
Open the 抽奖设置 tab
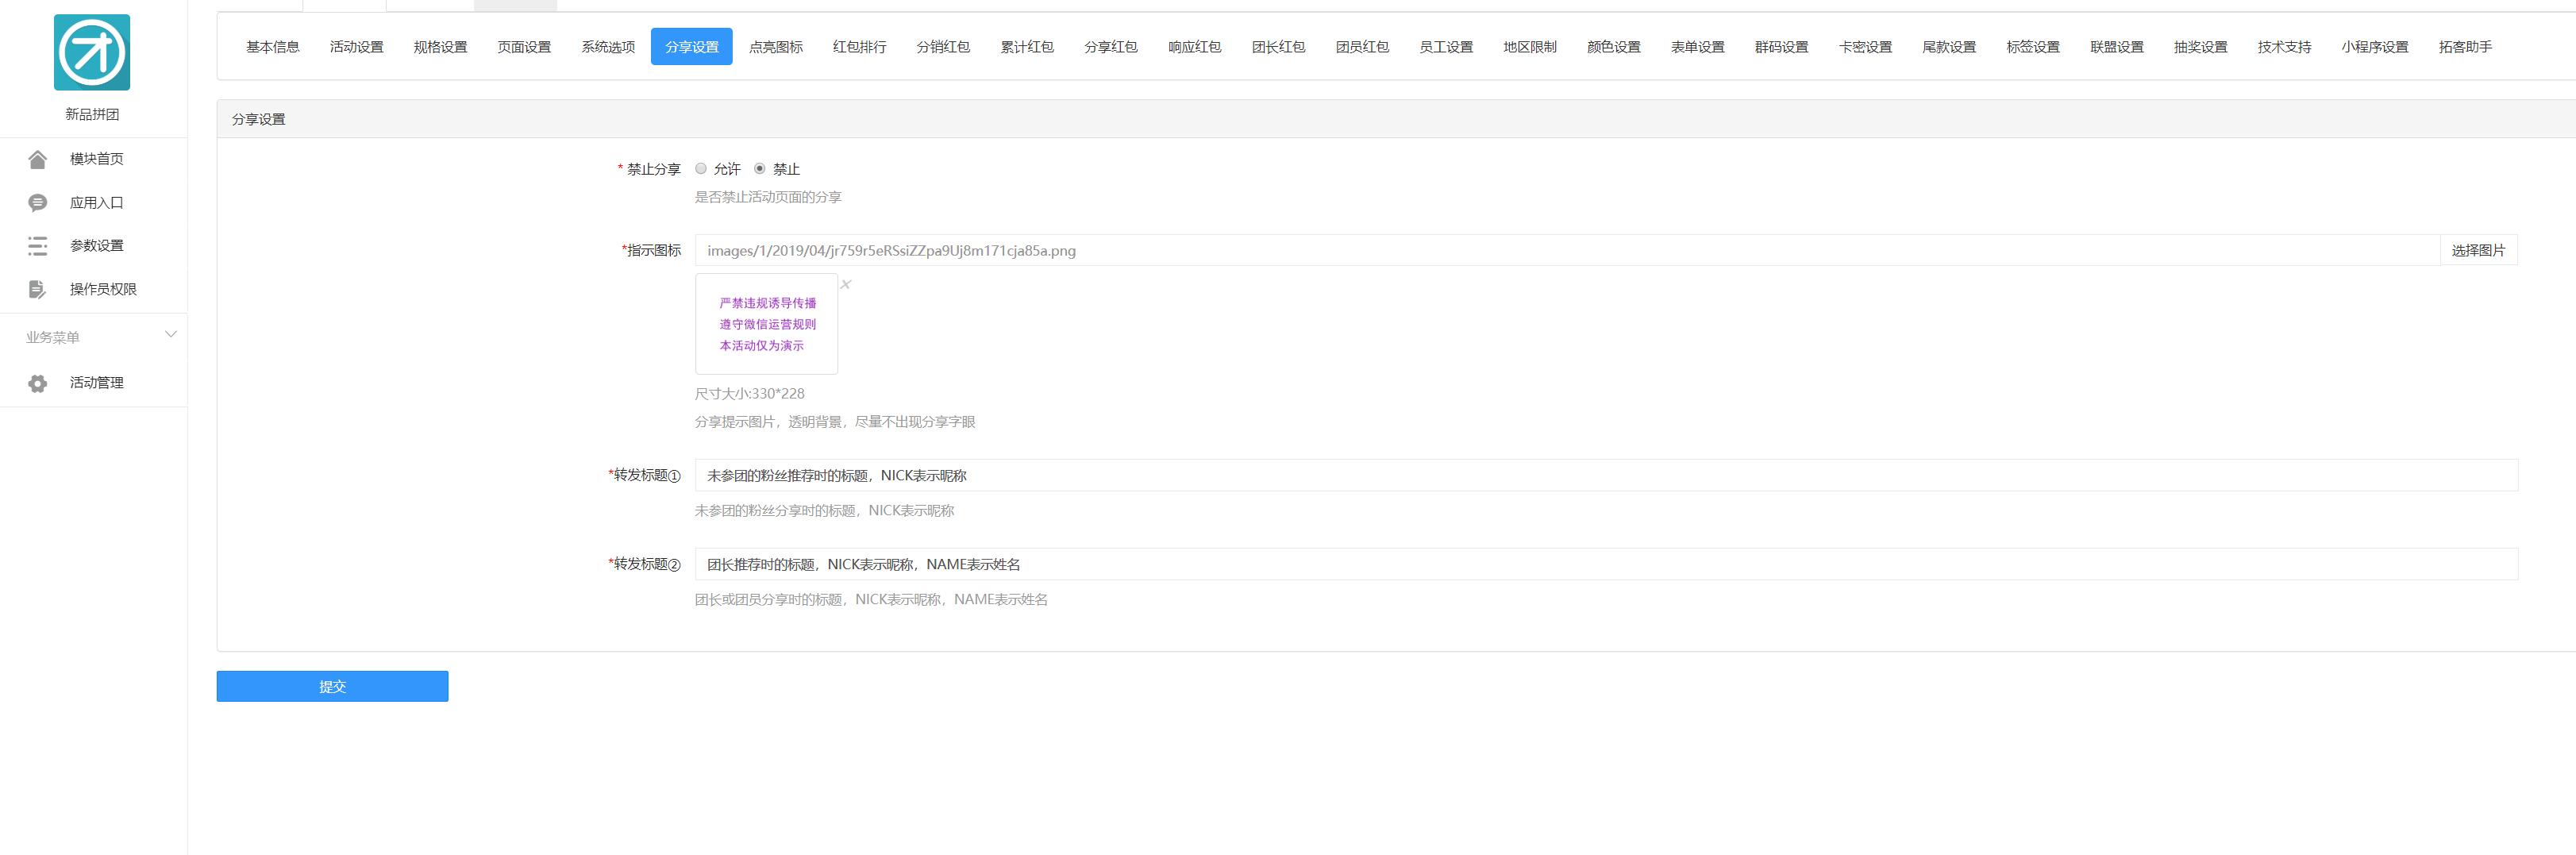point(2201,47)
